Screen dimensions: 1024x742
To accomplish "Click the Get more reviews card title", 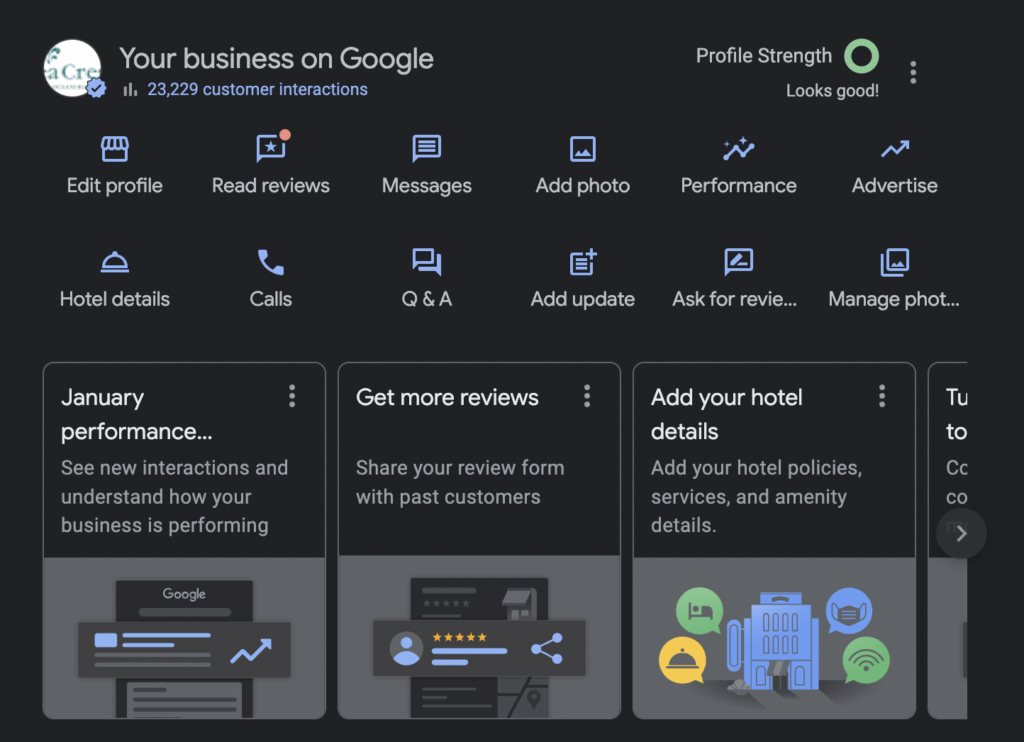I will [447, 397].
